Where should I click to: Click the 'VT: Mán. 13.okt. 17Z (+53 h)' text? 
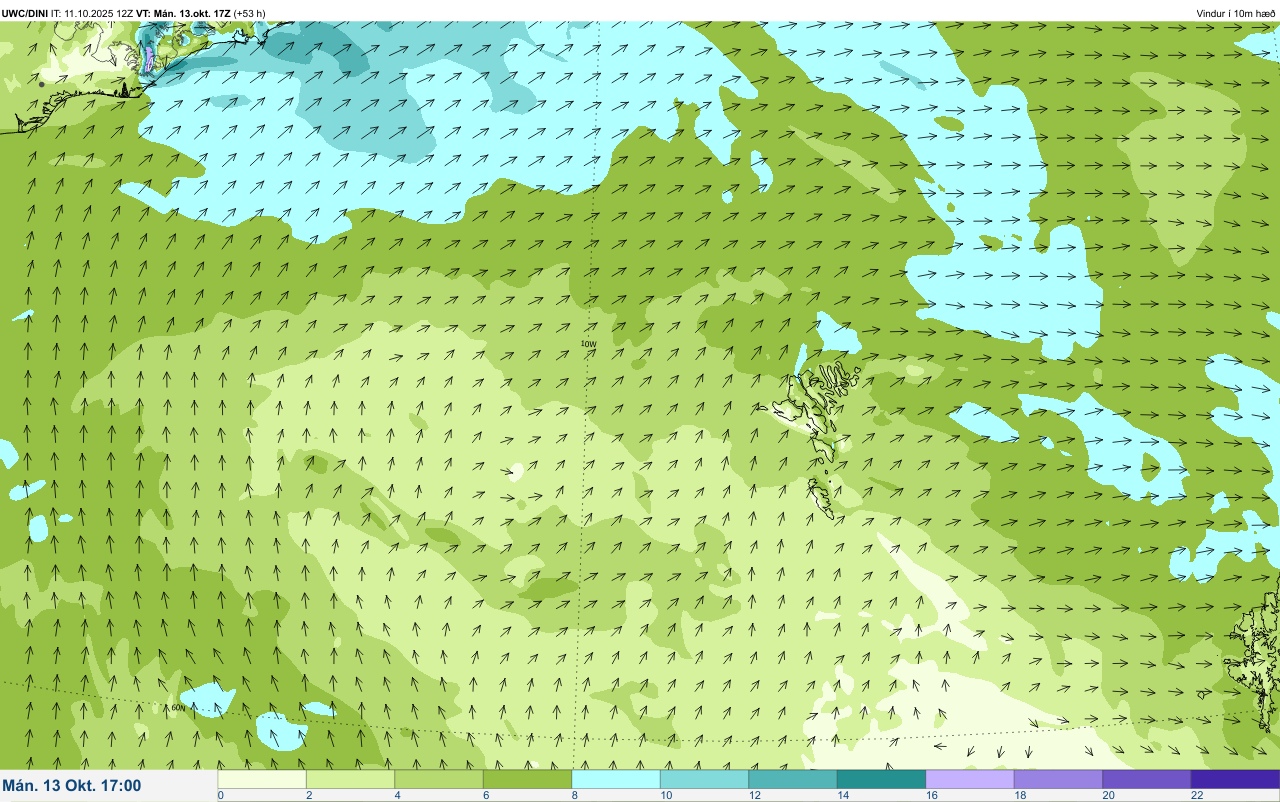(201, 13)
